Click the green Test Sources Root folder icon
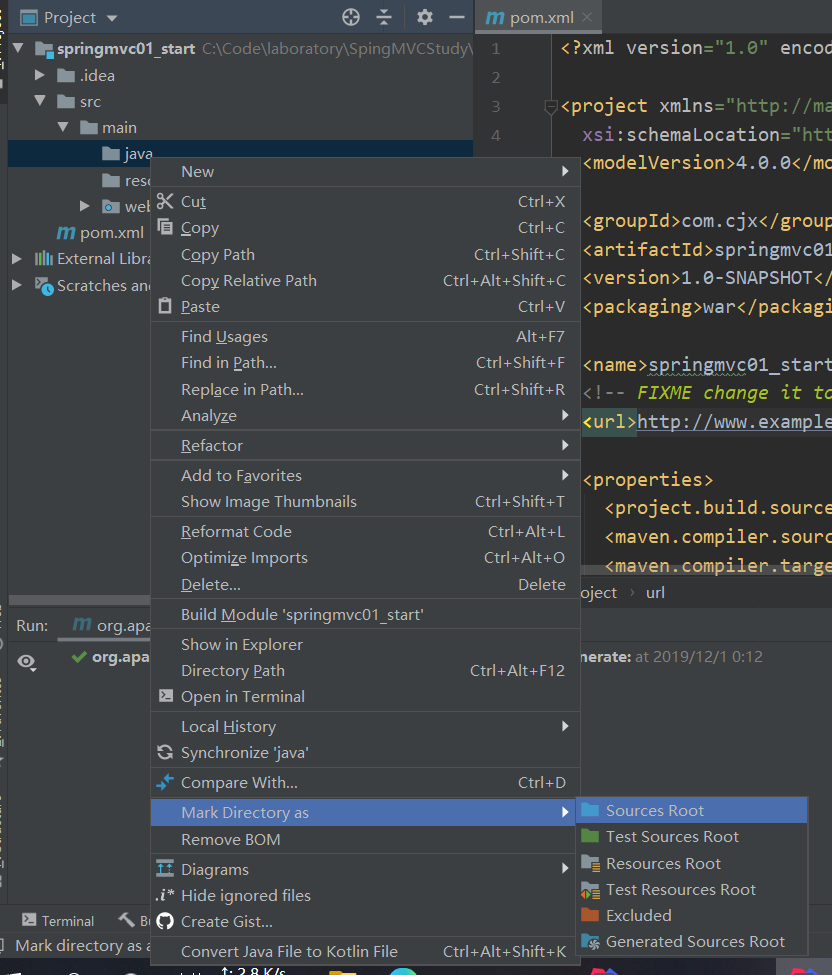Image resolution: width=832 pixels, height=975 pixels. (x=590, y=836)
